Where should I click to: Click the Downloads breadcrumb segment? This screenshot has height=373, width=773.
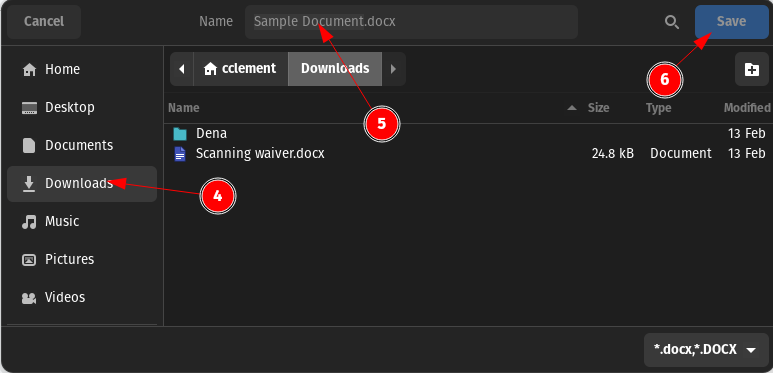[335, 69]
